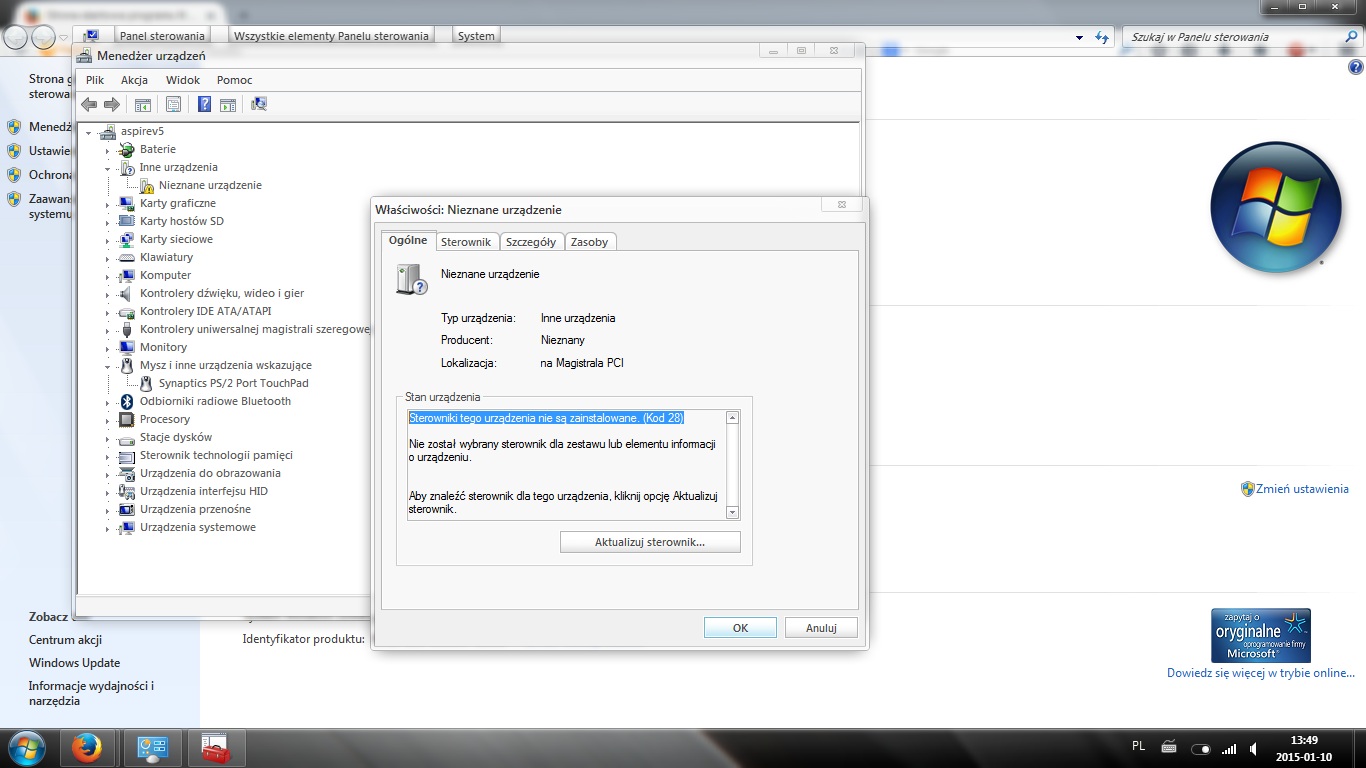Select the aspirev5 root node

coord(131,131)
